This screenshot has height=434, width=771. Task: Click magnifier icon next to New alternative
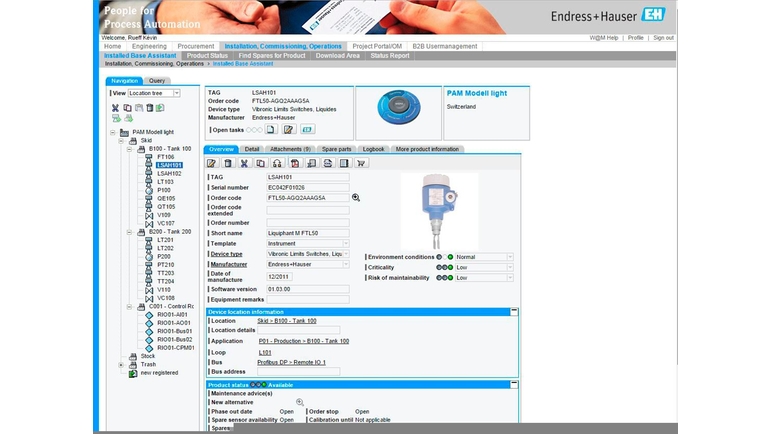[299, 402]
